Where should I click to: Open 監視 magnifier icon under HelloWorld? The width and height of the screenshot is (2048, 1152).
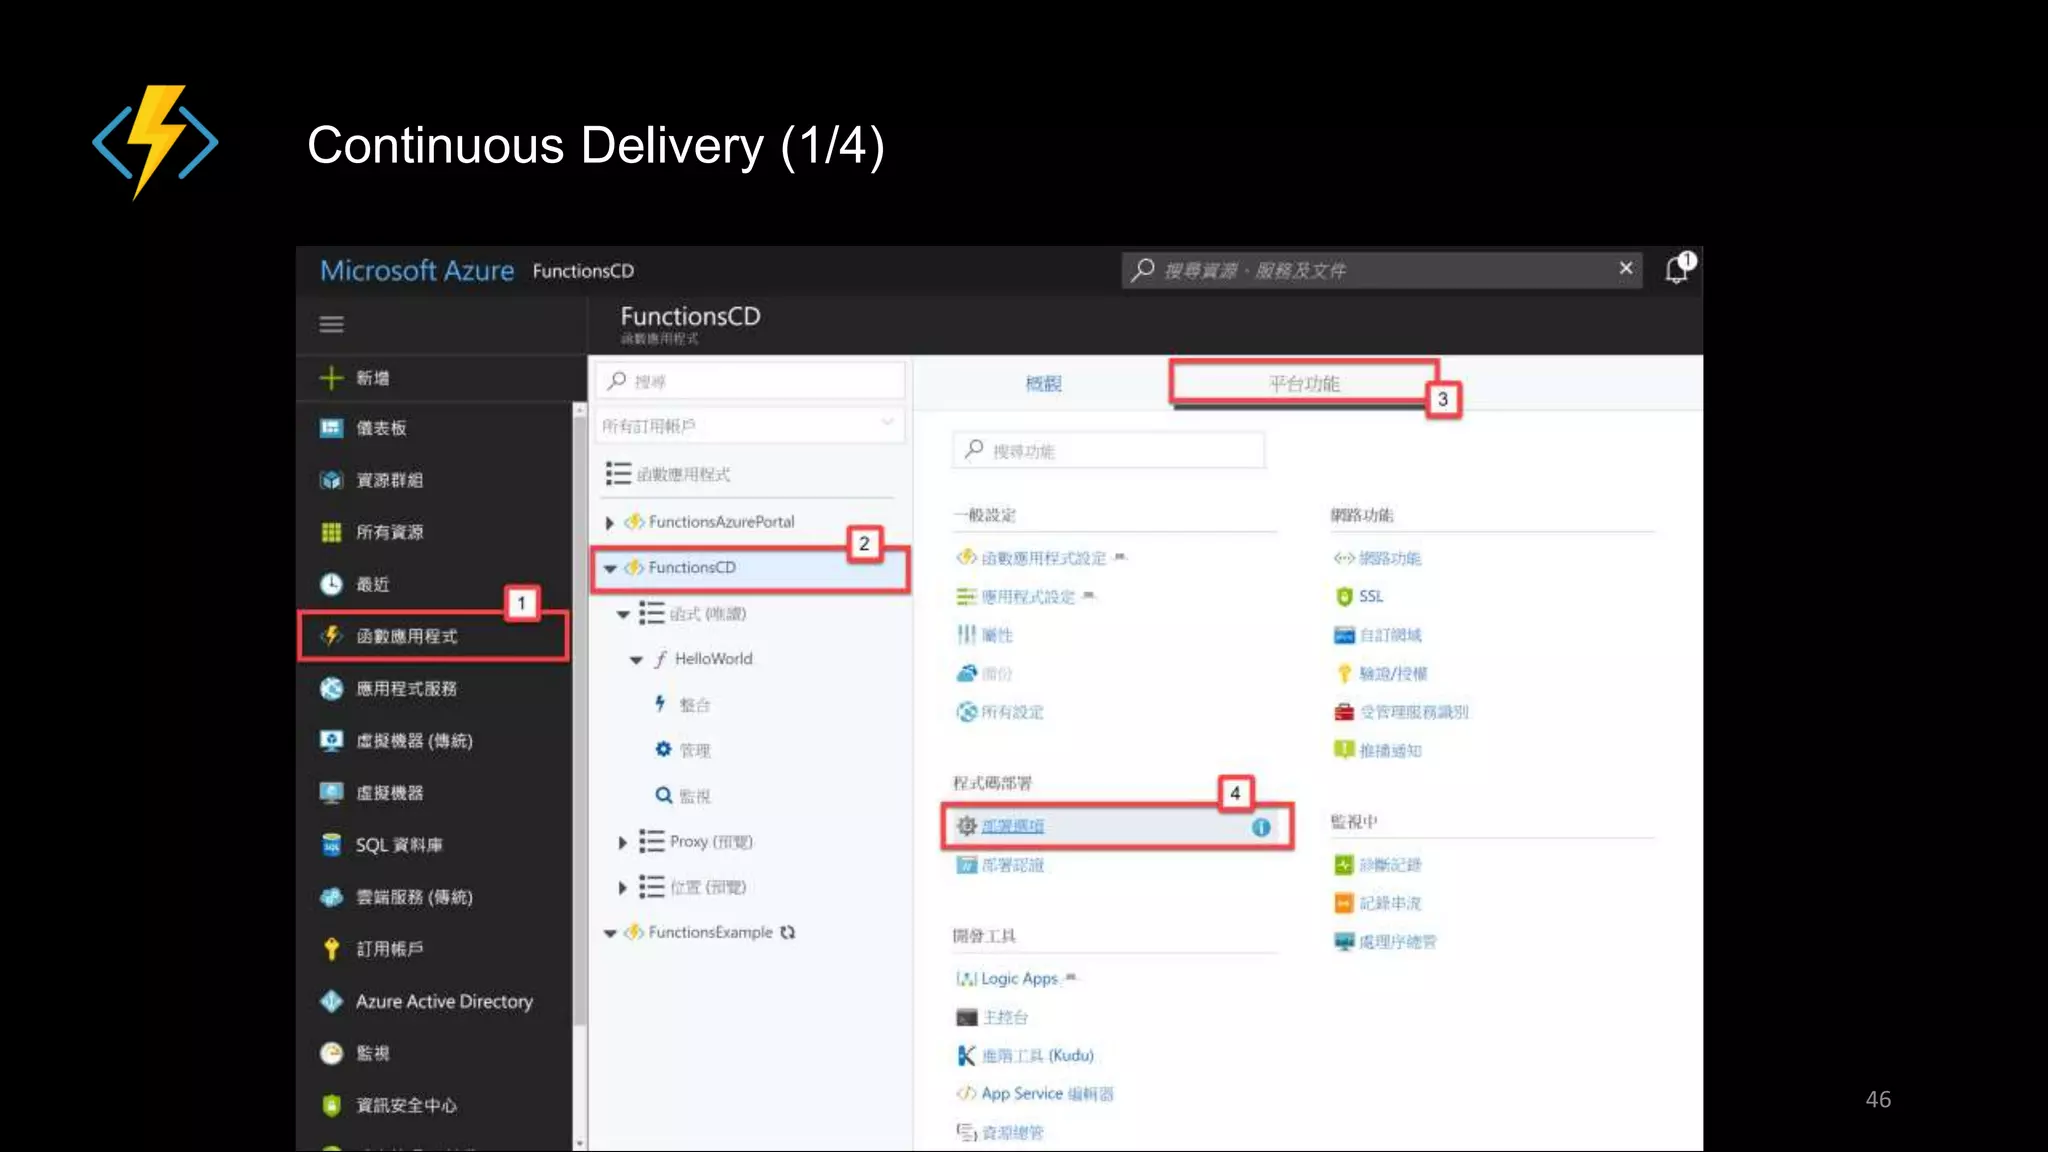(x=663, y=795)
